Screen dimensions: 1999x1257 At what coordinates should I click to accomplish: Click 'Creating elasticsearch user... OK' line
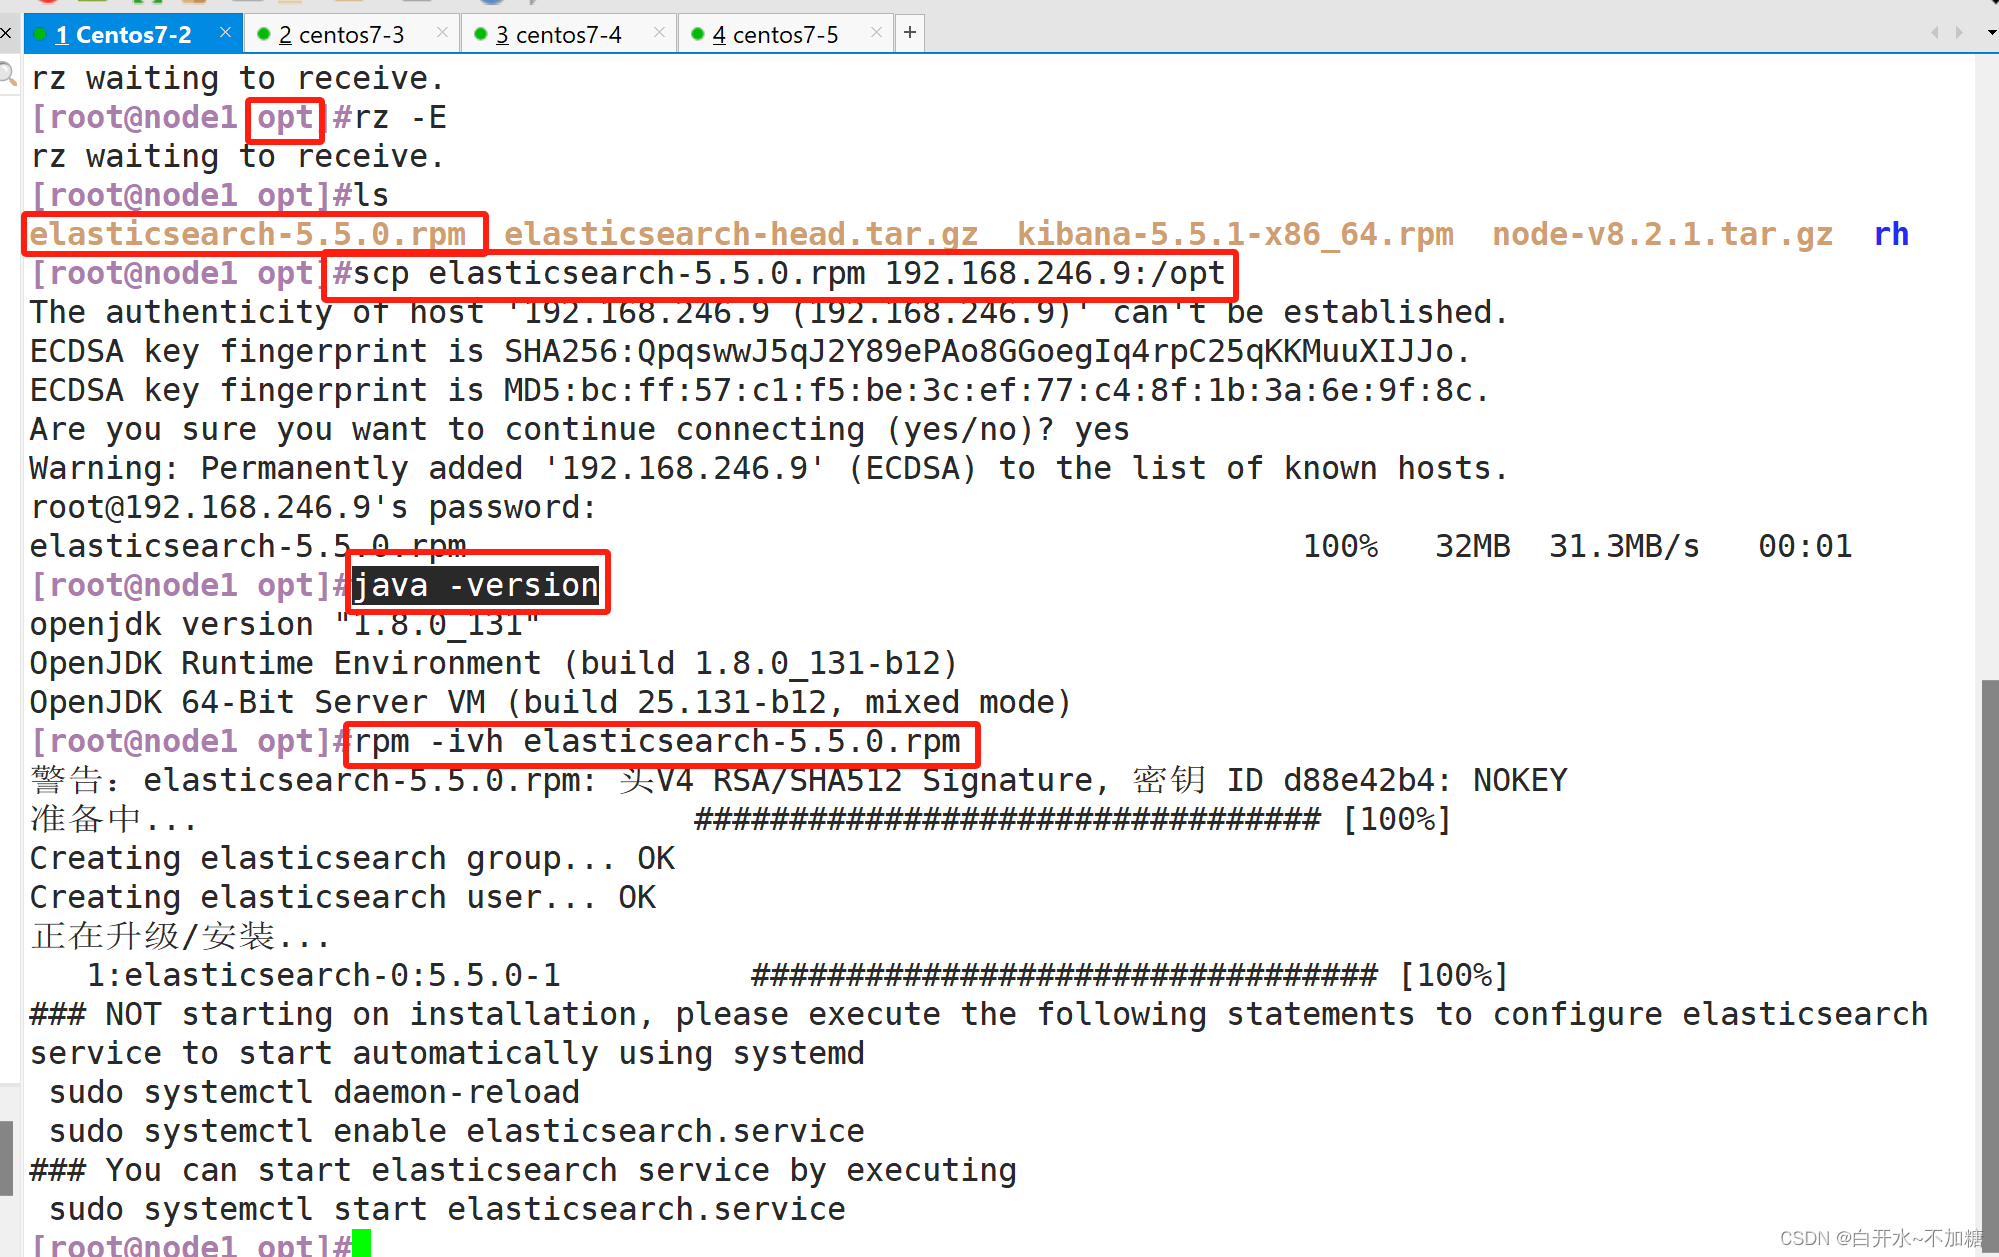coord(343,897)
